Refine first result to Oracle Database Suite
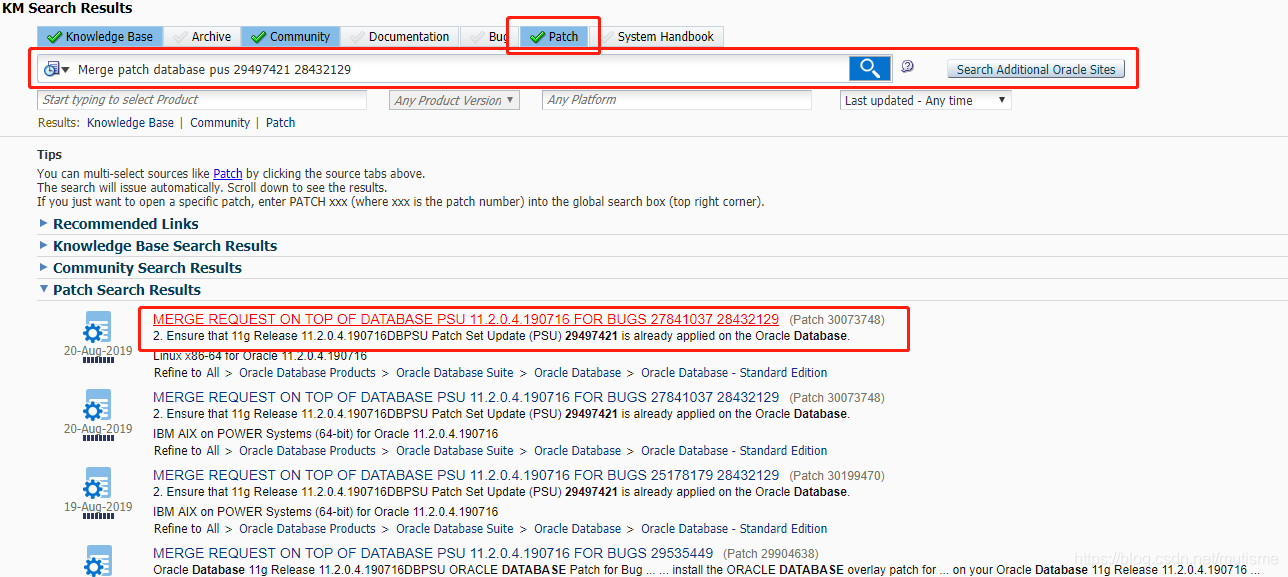Viewport: 1288px width, 577px height. click(x=455, y=373)
